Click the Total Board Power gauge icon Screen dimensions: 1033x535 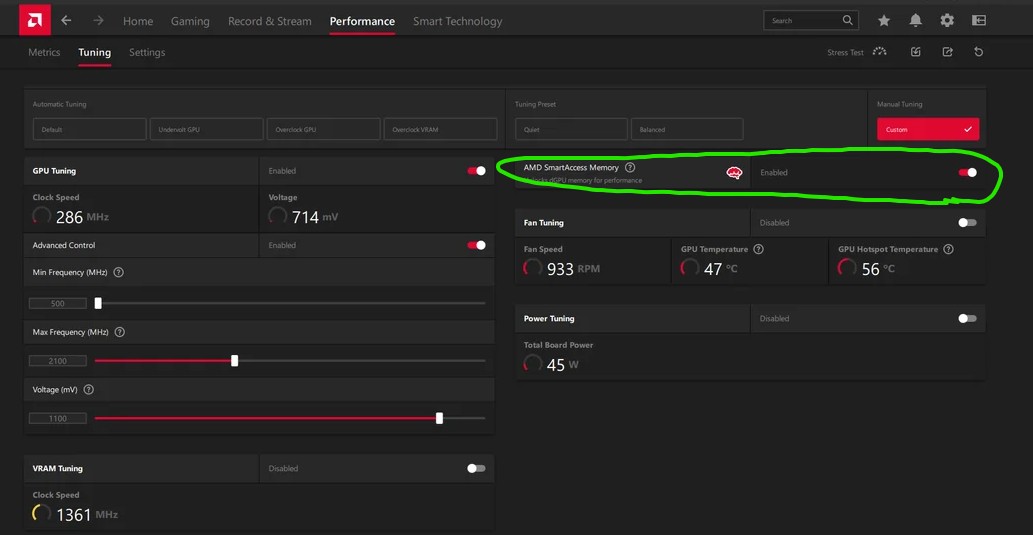(532, 363)
